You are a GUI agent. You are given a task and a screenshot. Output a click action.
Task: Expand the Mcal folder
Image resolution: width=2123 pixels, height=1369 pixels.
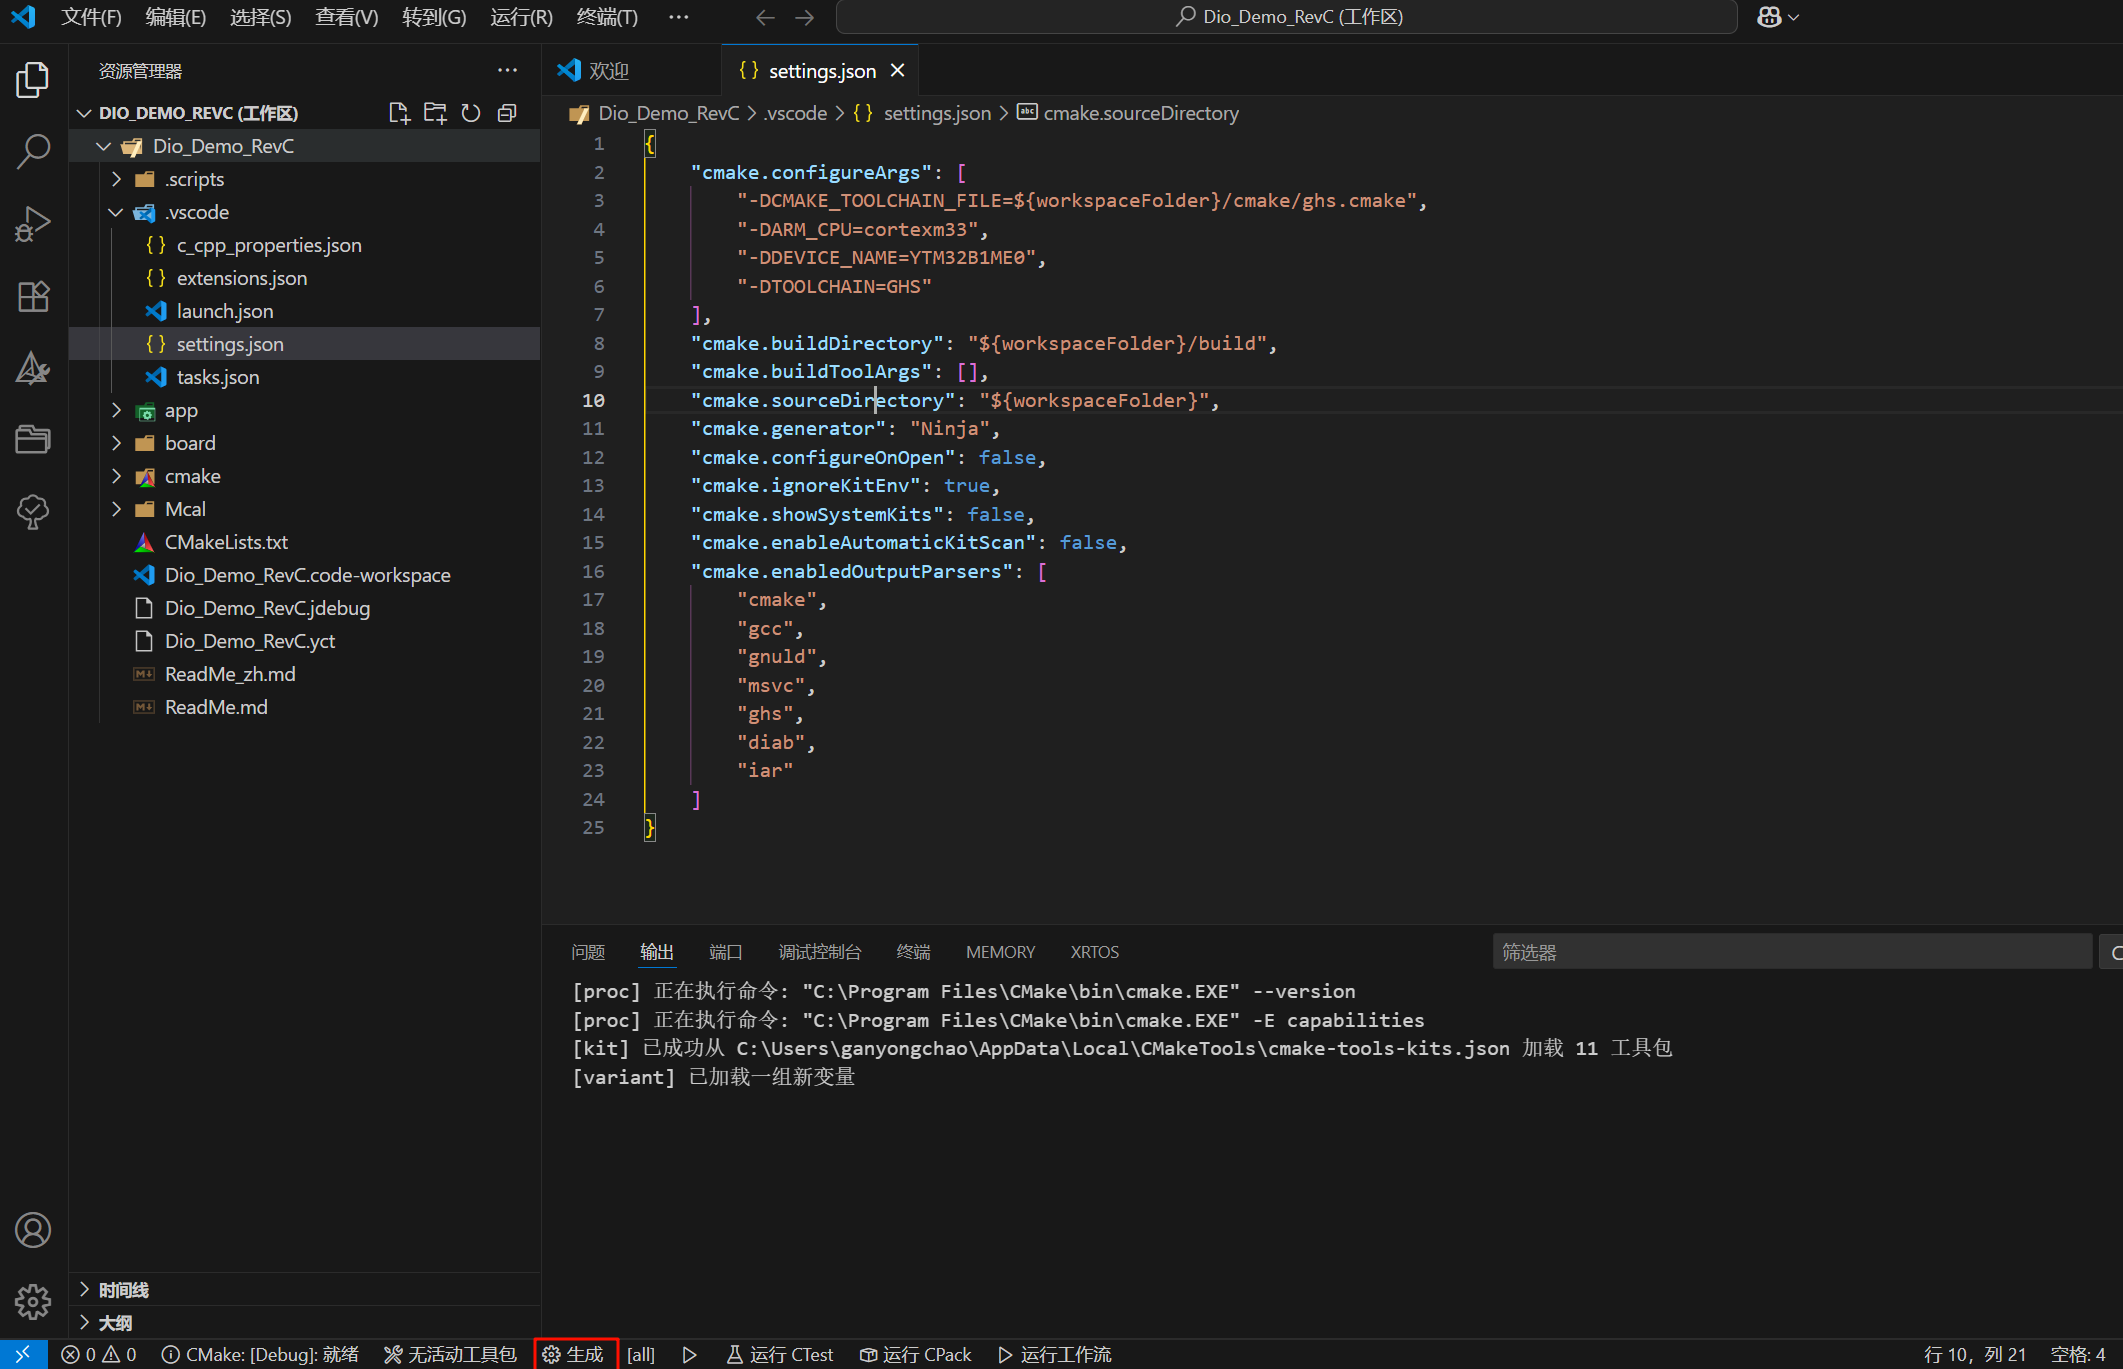116,509
